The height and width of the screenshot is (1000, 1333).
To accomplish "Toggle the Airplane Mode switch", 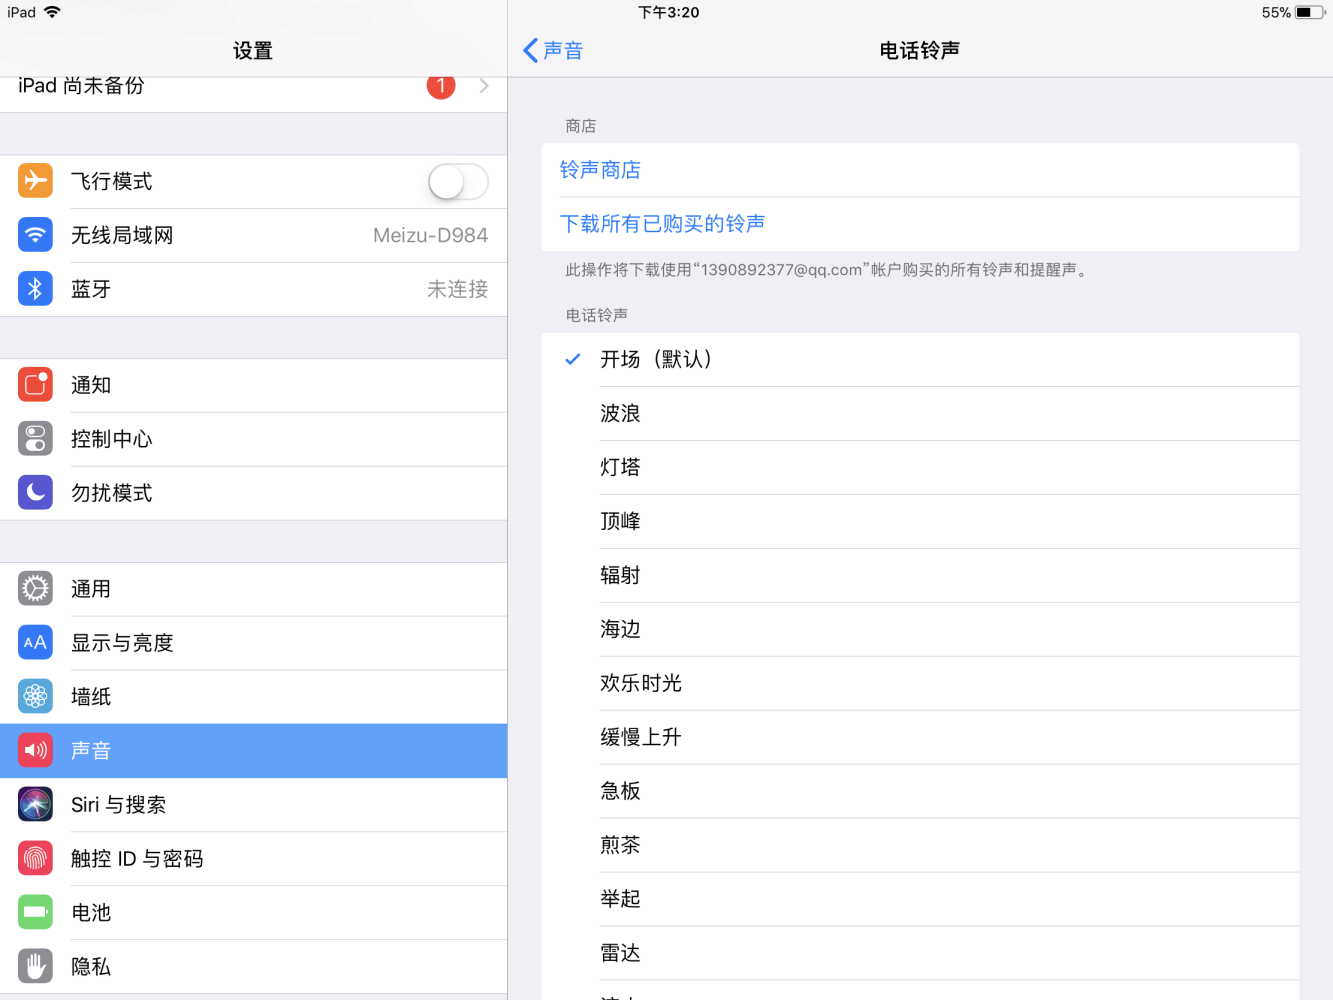I will point(458,182).
